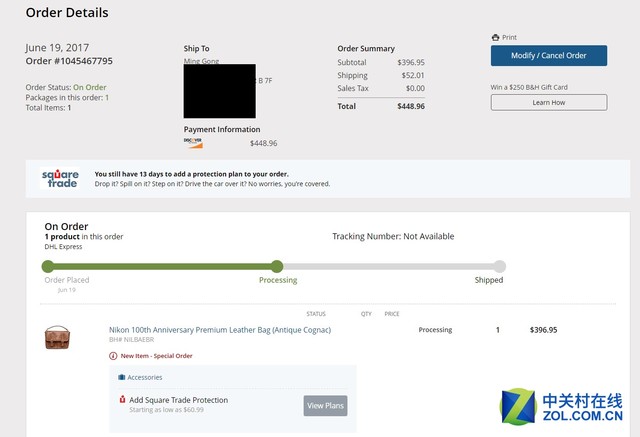Click the Print printer icon
640x437 pixels.
point(494,37)
